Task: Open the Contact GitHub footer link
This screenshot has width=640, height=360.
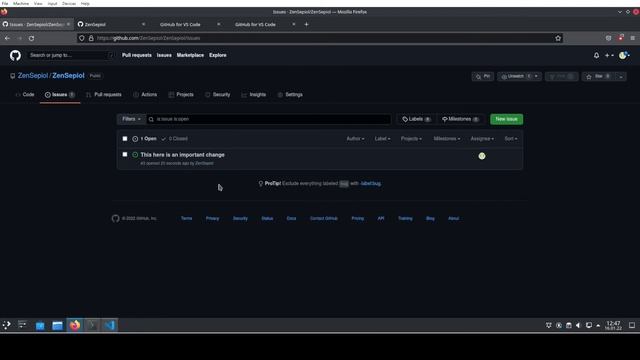Action: (x=324, y=218)
